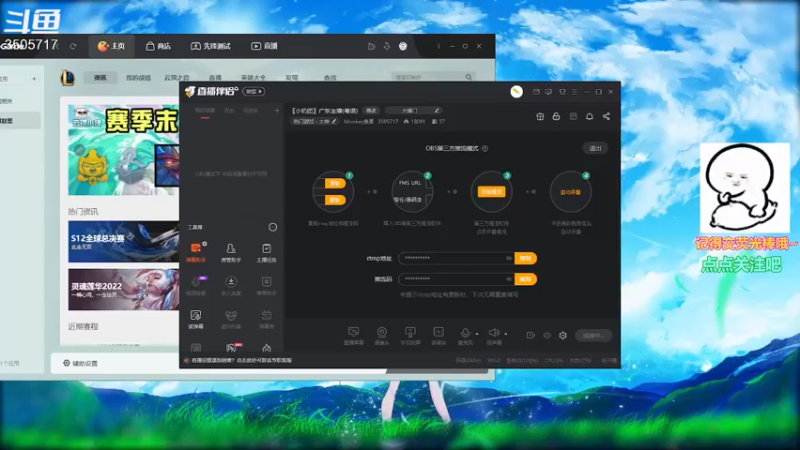
Task: Click the refresh arrow in the game client header
Action: [73, 46]
